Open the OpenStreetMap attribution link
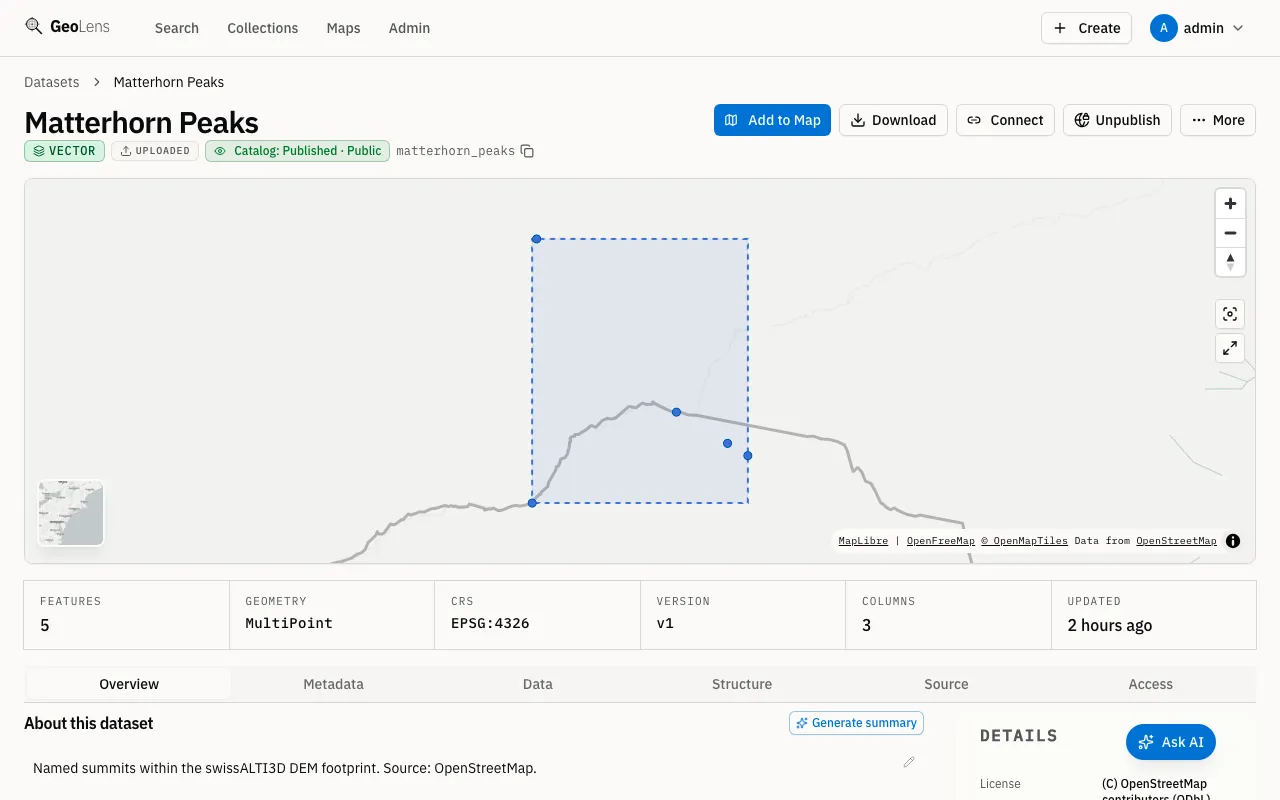The image size is (1280, 800). (x=1176, y=541)
